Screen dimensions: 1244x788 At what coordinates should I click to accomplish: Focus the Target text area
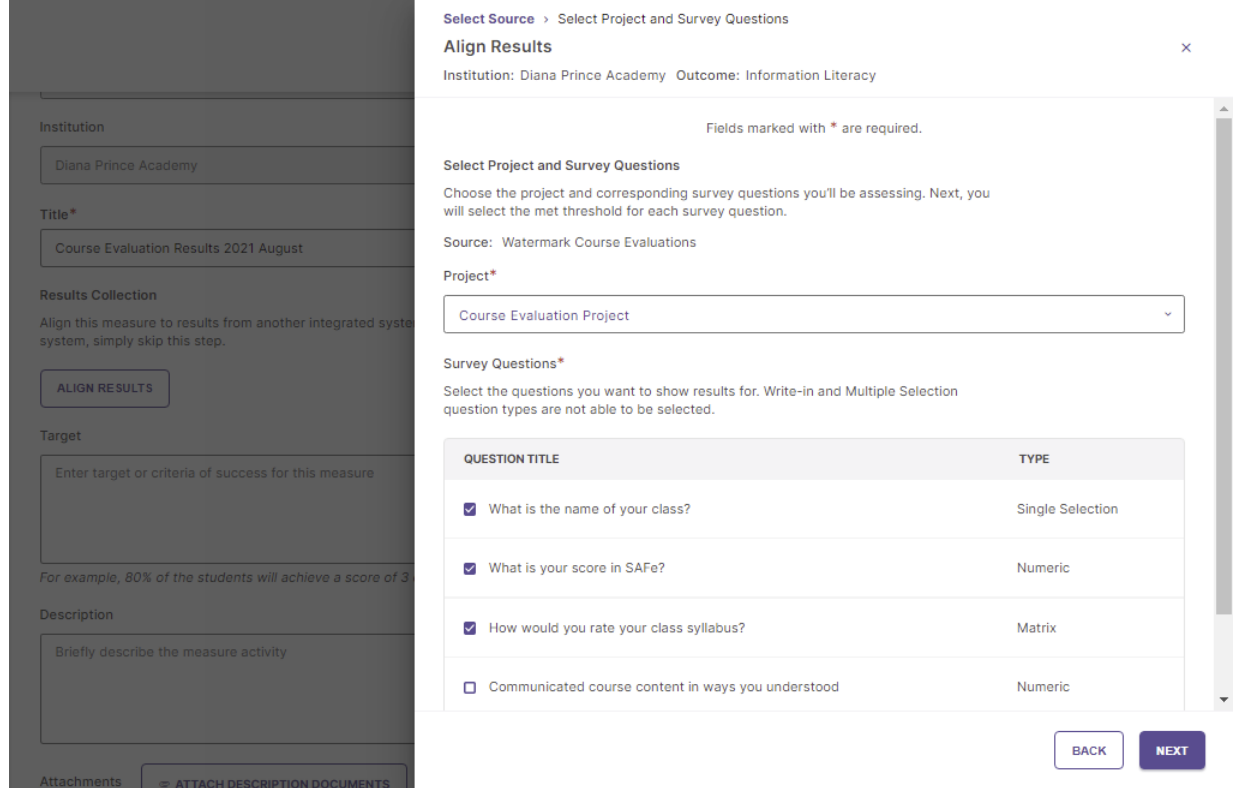tap(228, 509)
